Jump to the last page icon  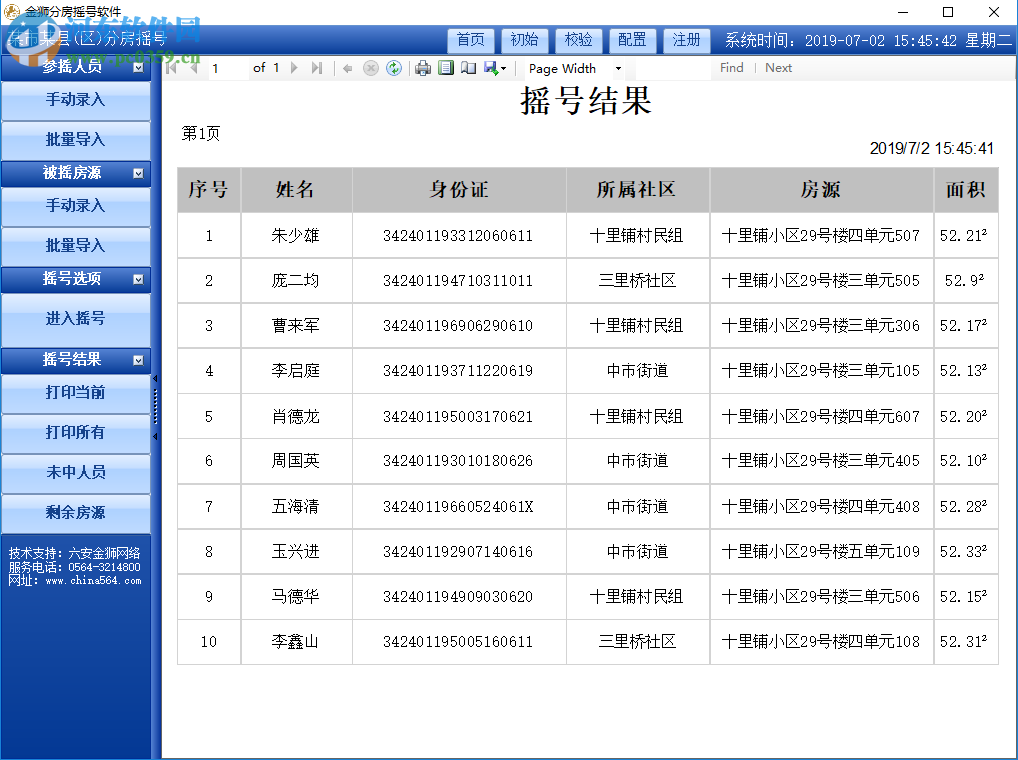click(315, 68)
